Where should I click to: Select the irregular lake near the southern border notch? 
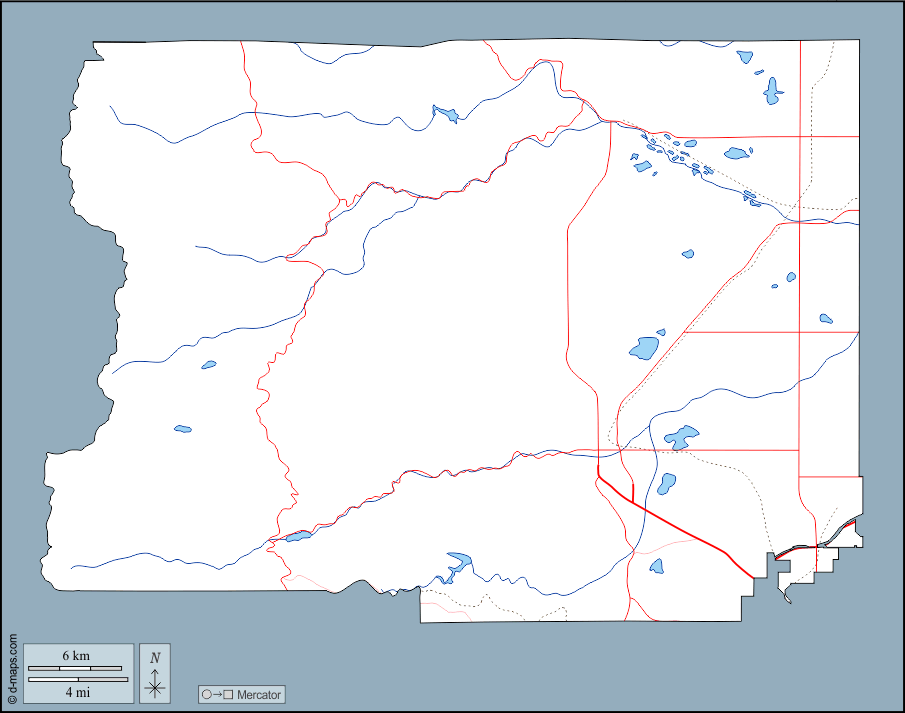[458, 563]
